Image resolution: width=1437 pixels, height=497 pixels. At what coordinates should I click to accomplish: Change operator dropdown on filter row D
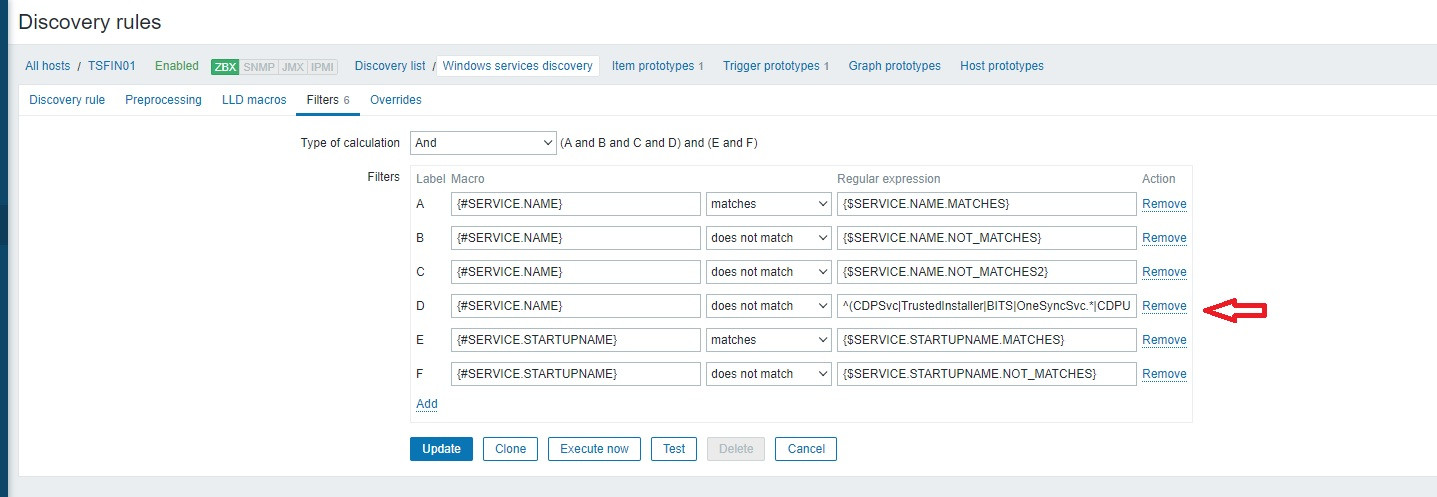click(768, 306)
